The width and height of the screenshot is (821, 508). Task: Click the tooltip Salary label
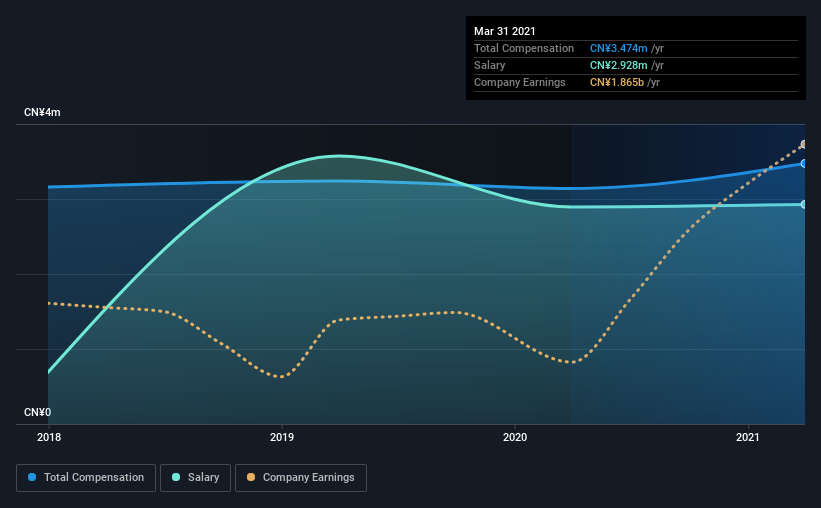[490, 65]
